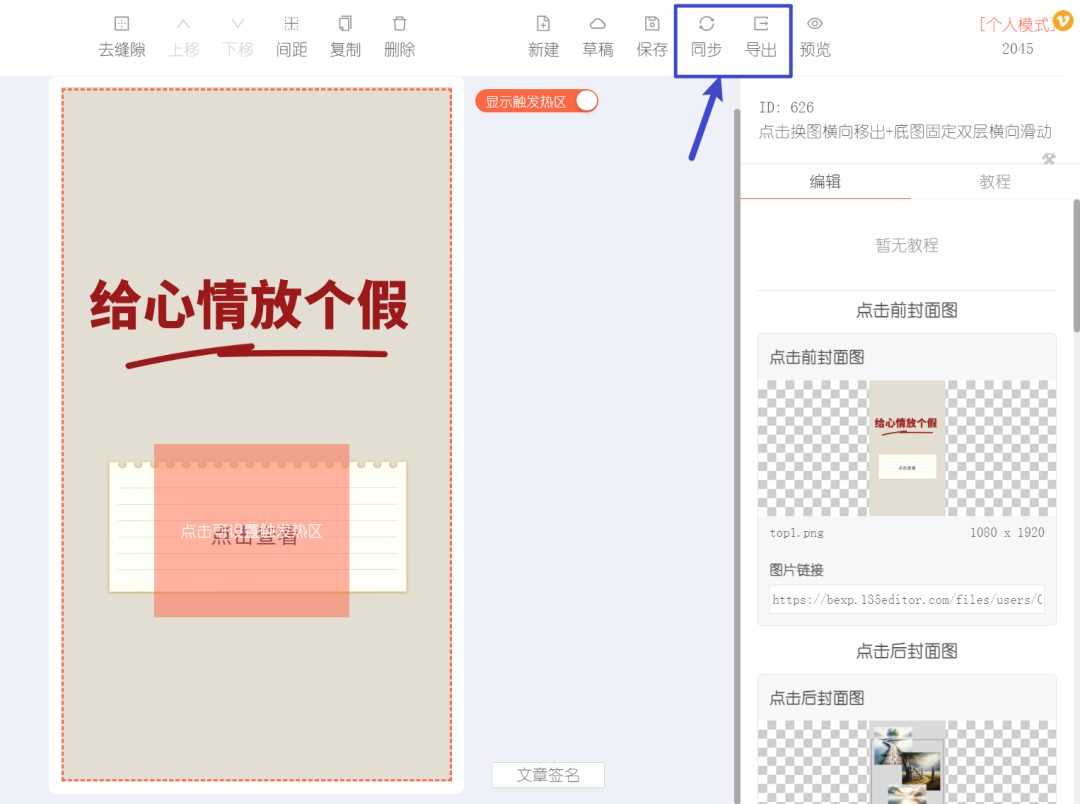Click the right panel's vertical scrollbar
Screen dimensions: 1080x804
tap(1076, 265)
